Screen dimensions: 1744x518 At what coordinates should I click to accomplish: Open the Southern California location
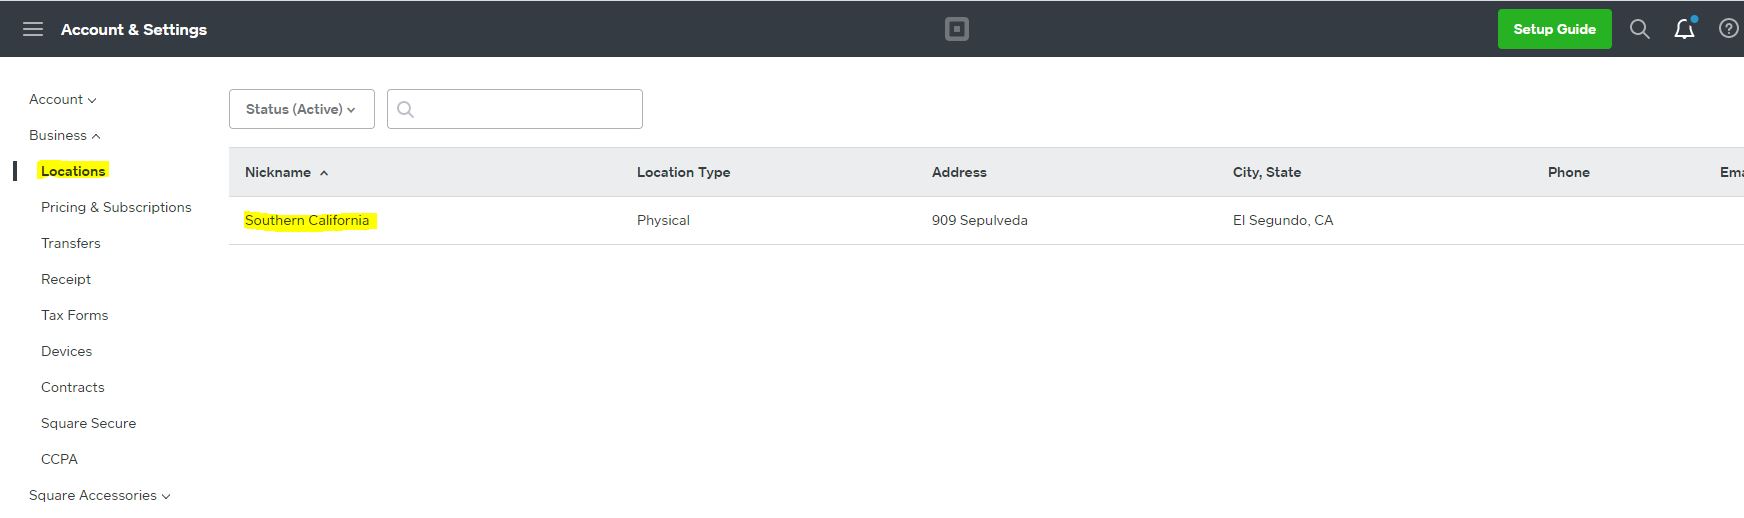click(x=307, y=220)
